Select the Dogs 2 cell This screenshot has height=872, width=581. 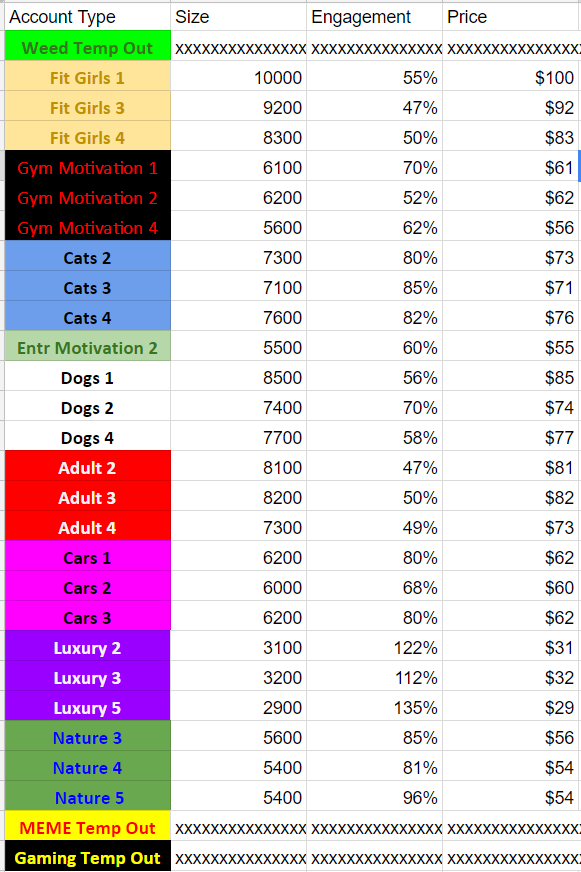[x=88, y=407]
